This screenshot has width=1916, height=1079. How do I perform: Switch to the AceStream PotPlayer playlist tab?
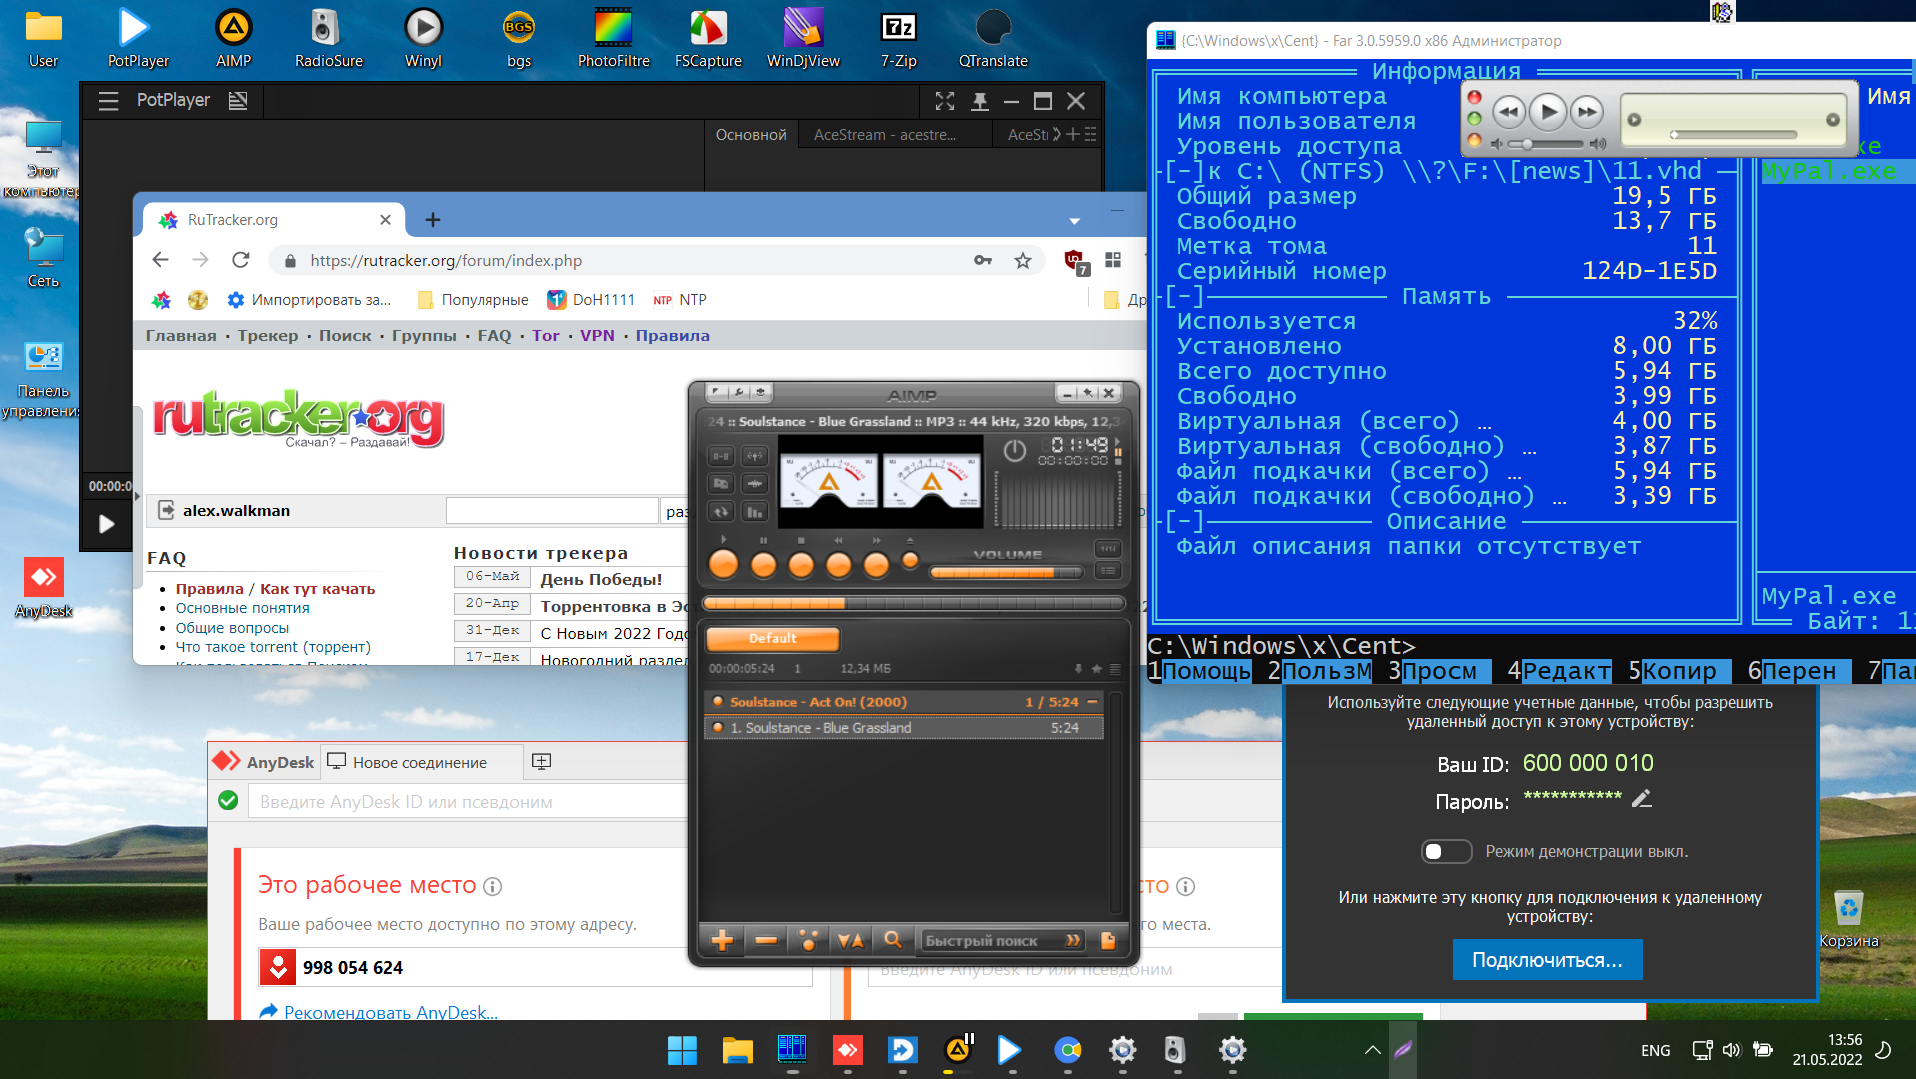[884, 135]
